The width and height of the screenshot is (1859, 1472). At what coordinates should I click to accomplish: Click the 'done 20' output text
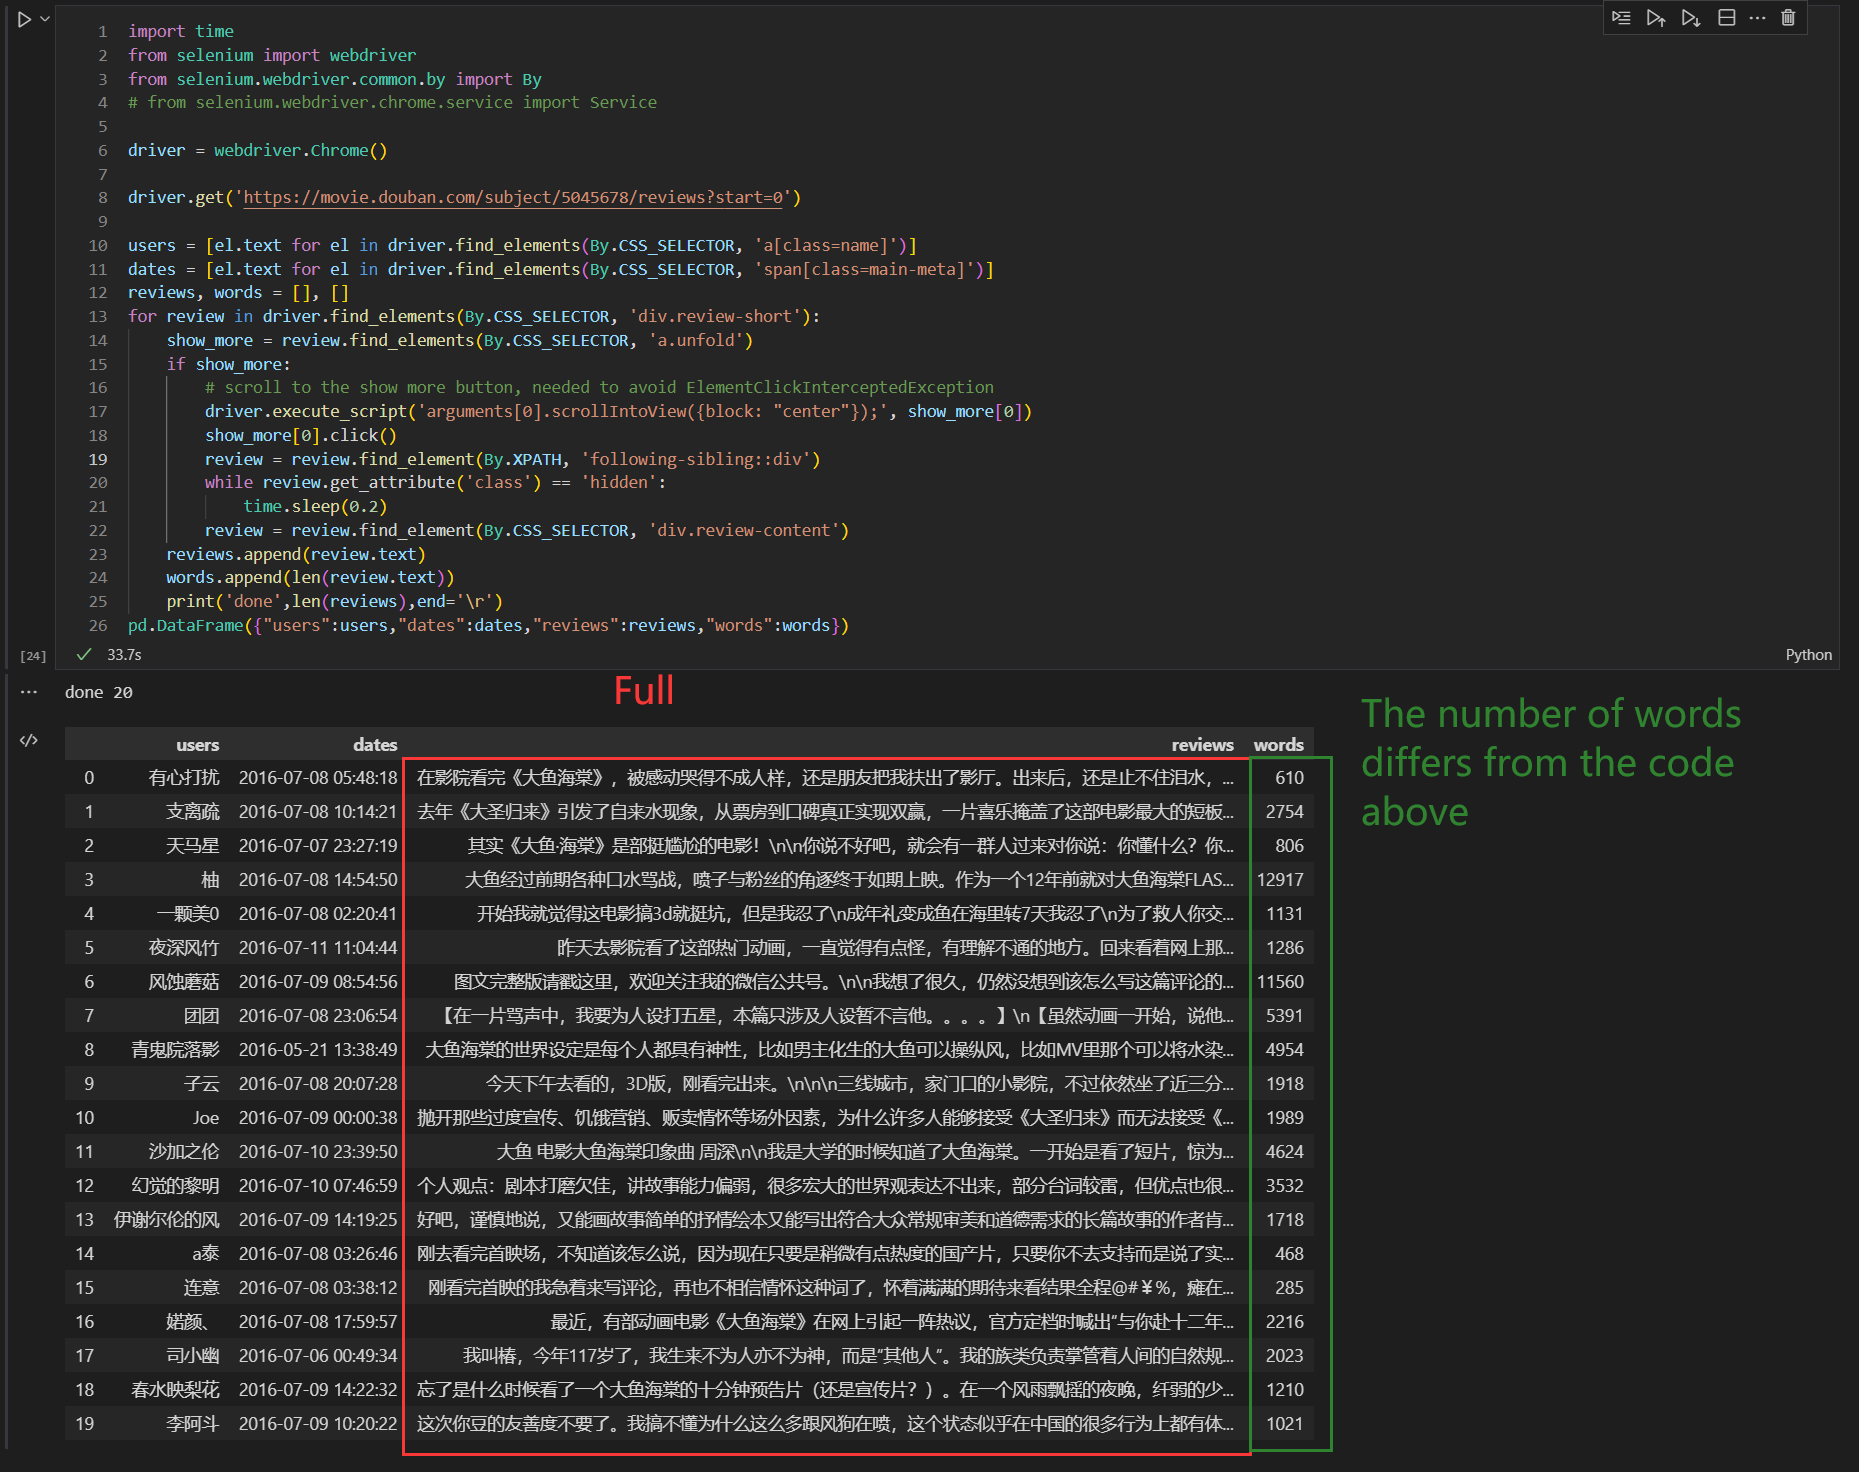[98, 692]
